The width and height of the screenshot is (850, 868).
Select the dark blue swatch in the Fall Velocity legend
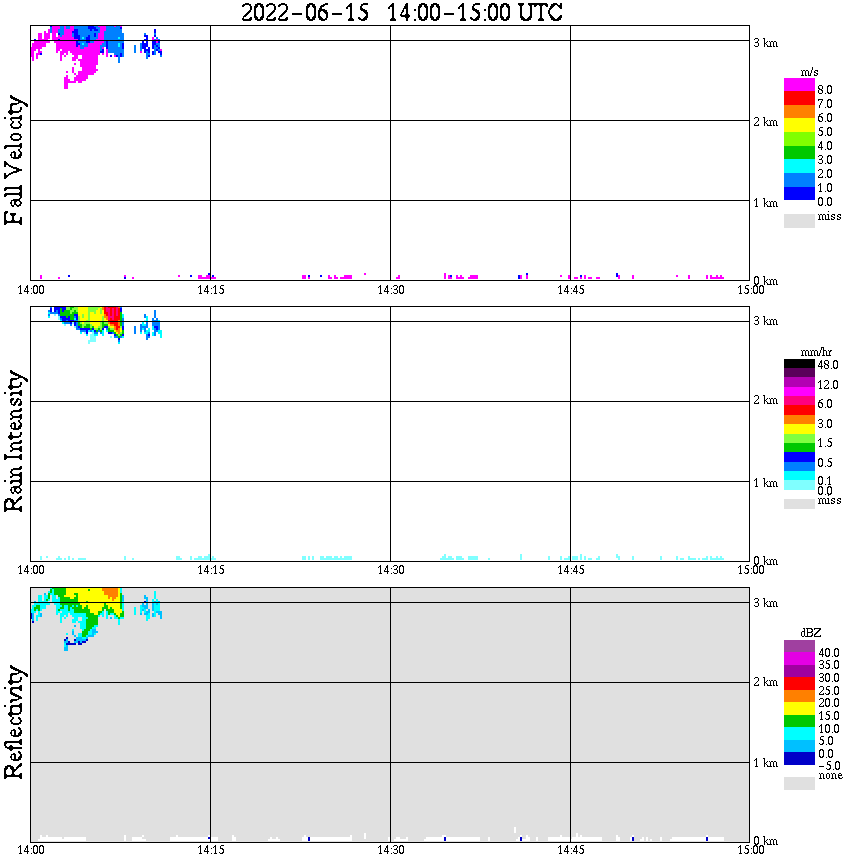click(x=799, y=193)
